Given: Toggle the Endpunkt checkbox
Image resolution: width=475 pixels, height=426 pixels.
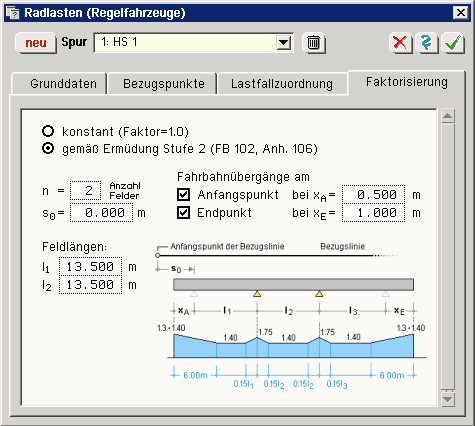Looking at the screenshot, I should coord(183,213).
